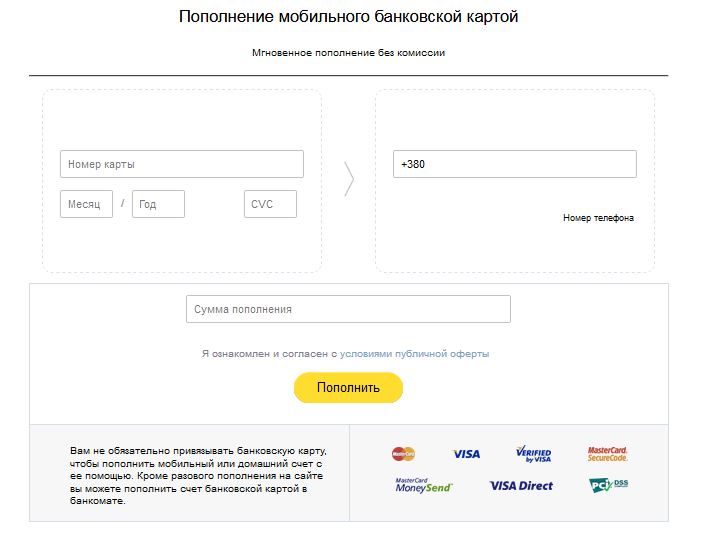
Task: Click the MasterCard MoneySend logo
Action: [x=423, y=485]
